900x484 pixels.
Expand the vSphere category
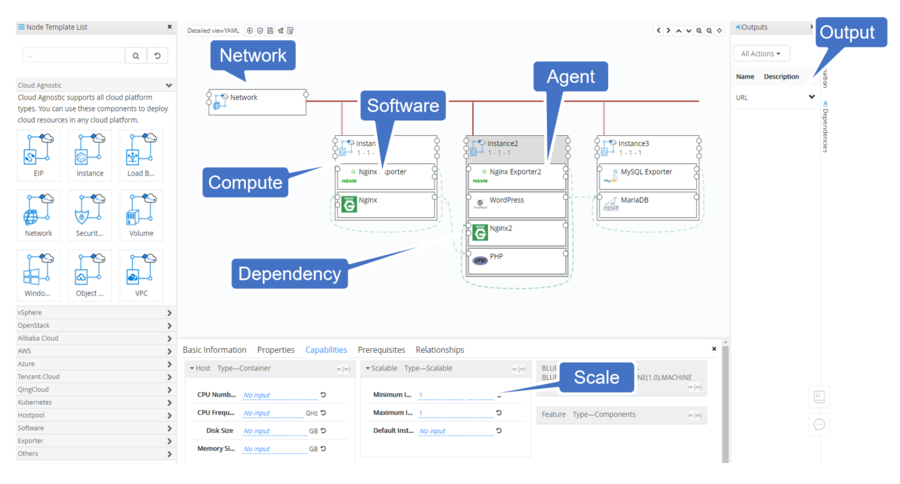pyautogui.click(x=169, y=313)
